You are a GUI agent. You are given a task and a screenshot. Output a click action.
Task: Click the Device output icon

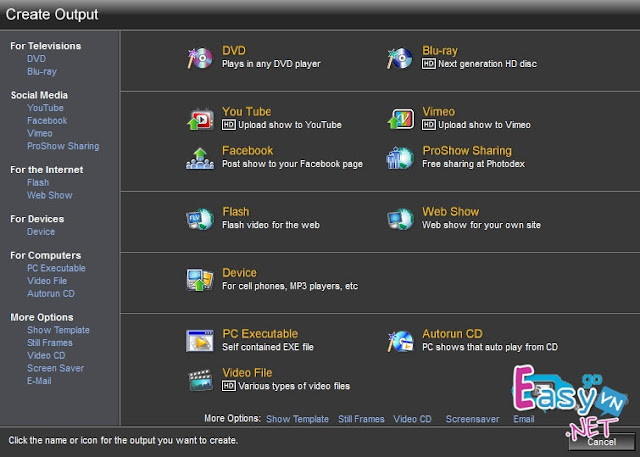click(200, 280)
